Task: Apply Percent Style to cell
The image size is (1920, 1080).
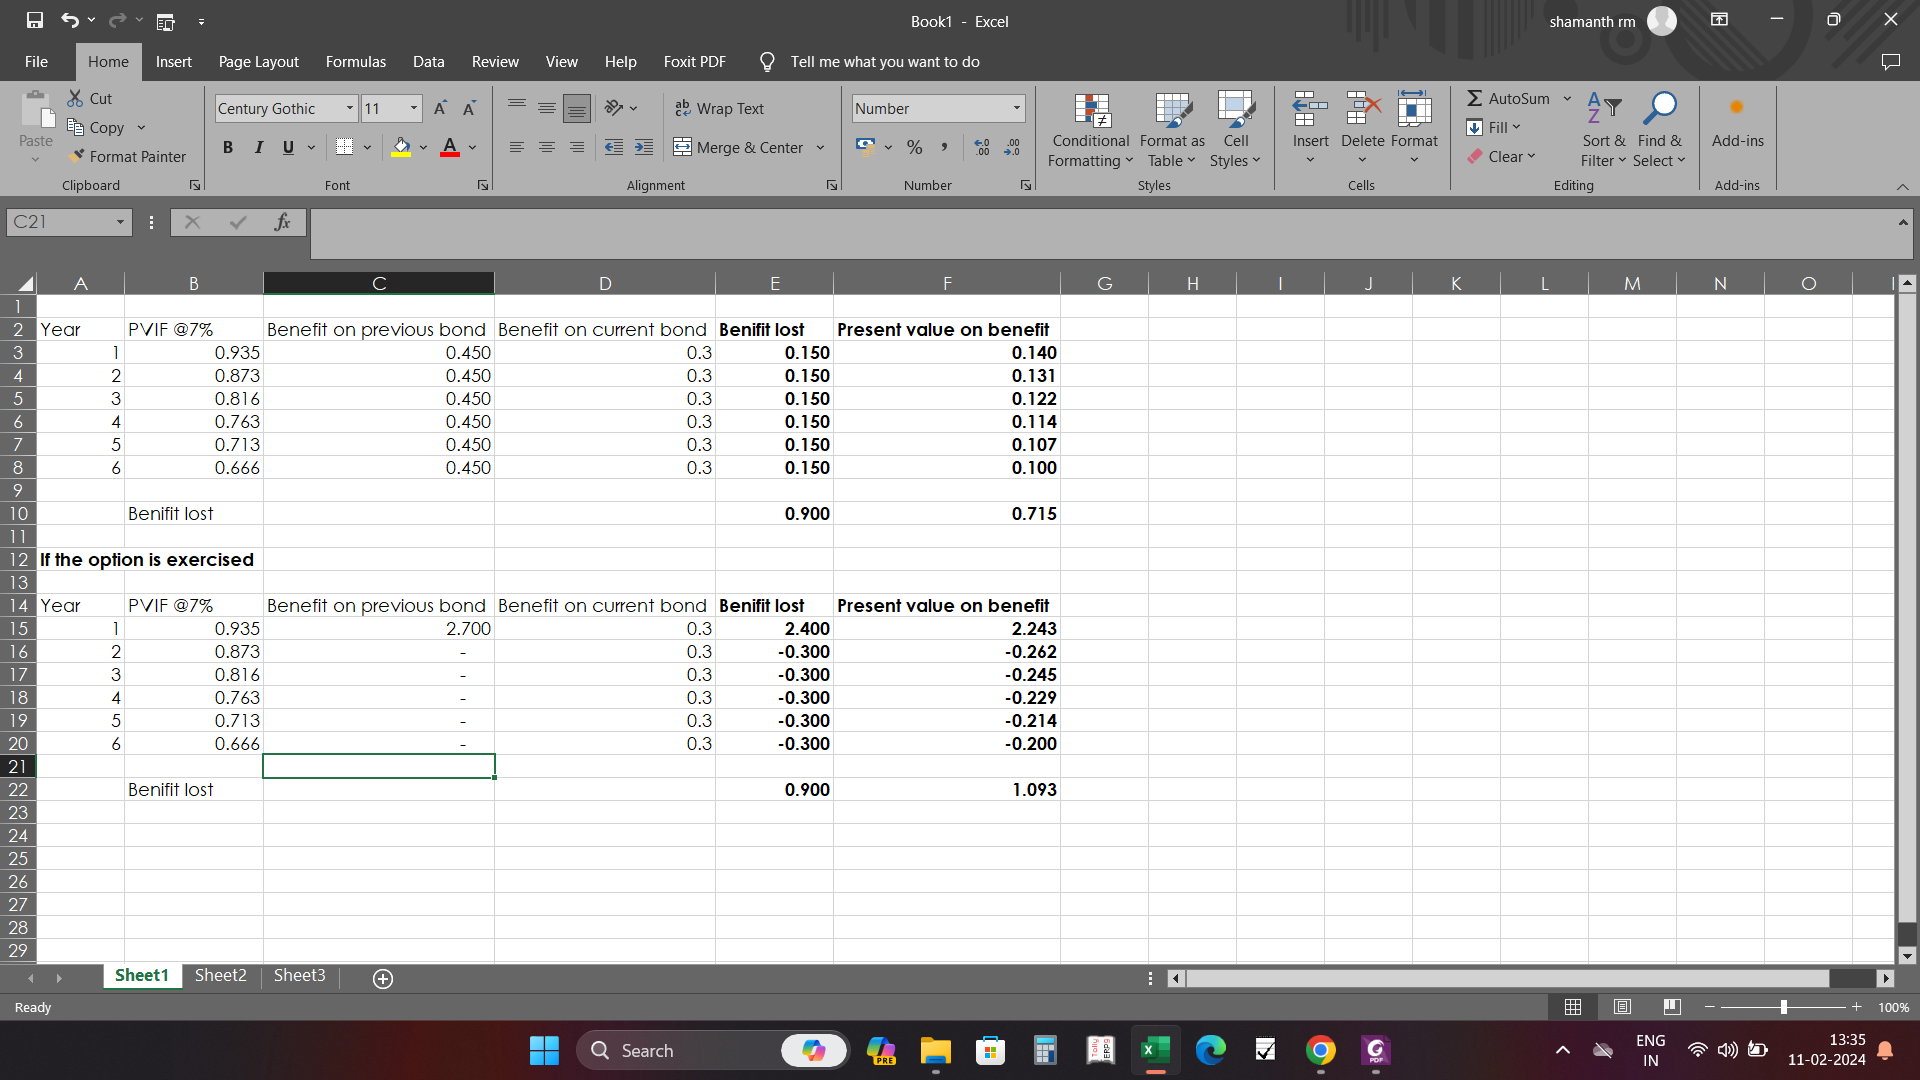Action: click(914, 148)
